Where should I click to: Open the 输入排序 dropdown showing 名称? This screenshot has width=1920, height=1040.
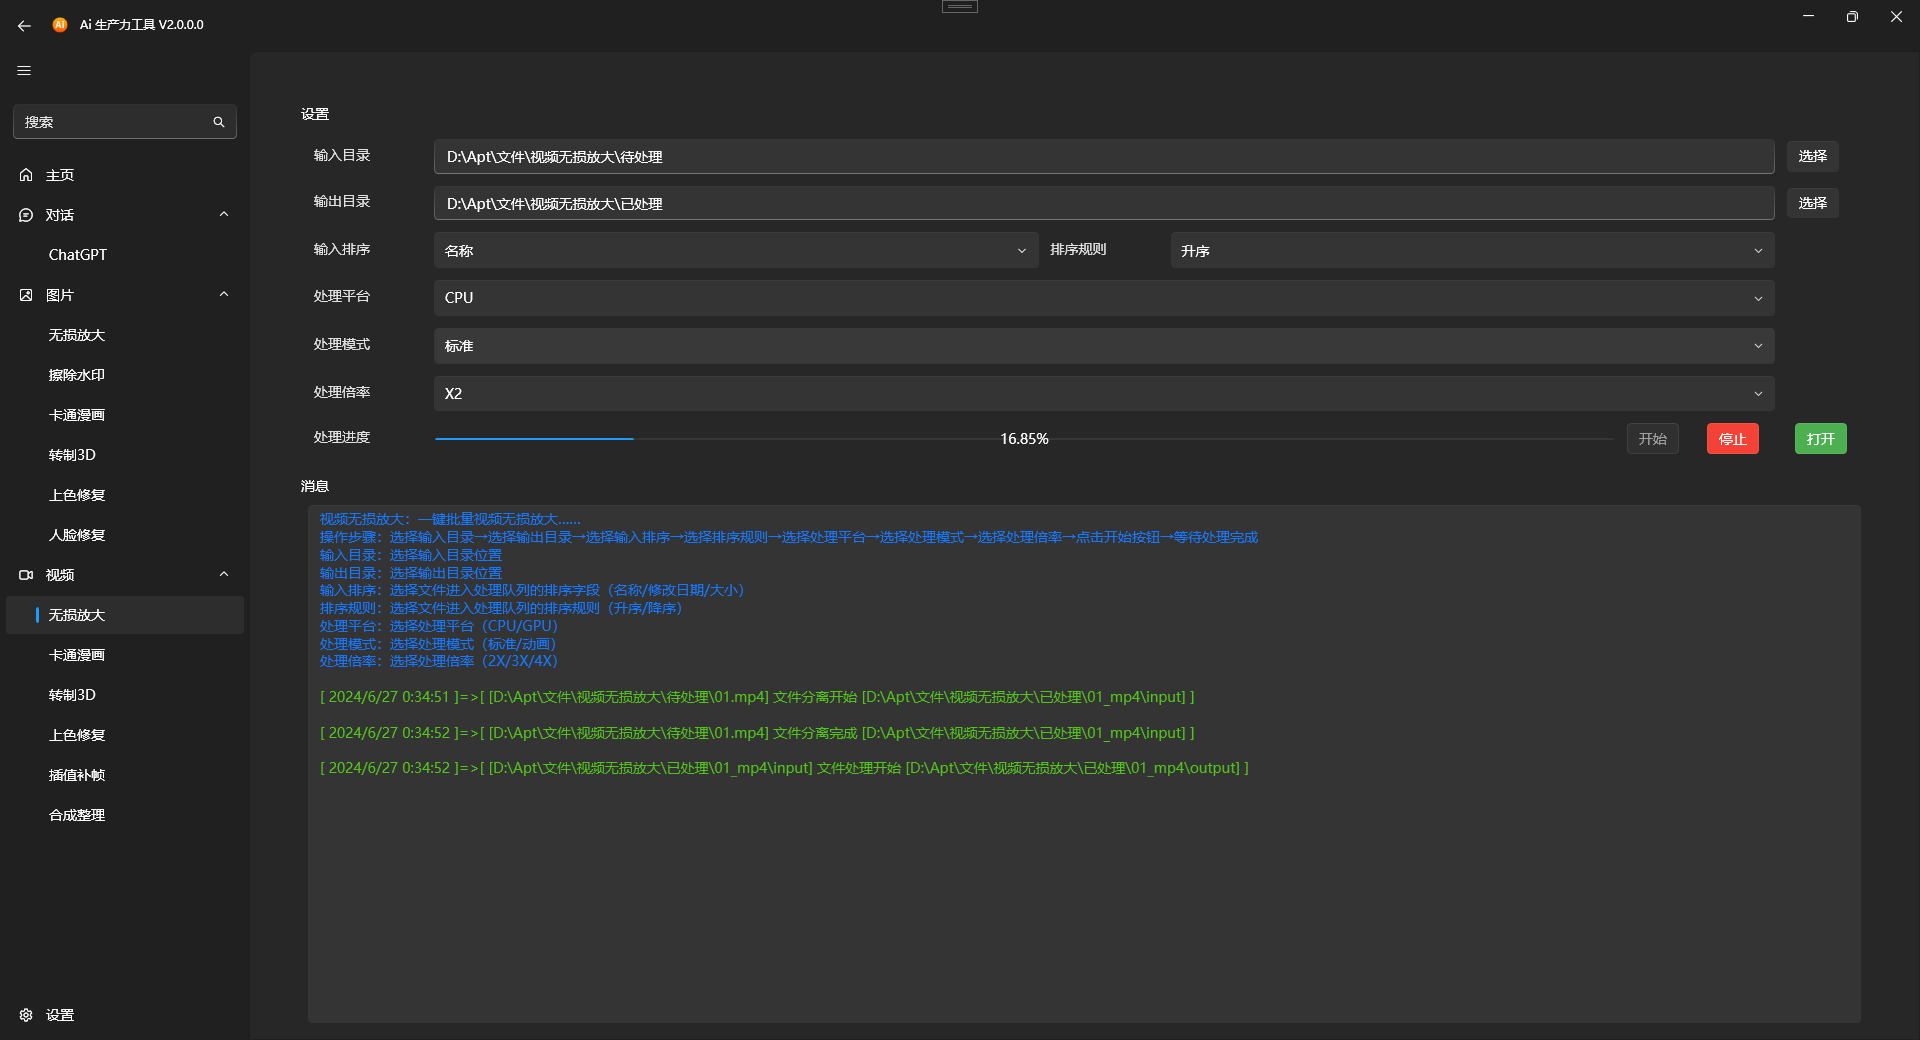[x=735, y=250]
